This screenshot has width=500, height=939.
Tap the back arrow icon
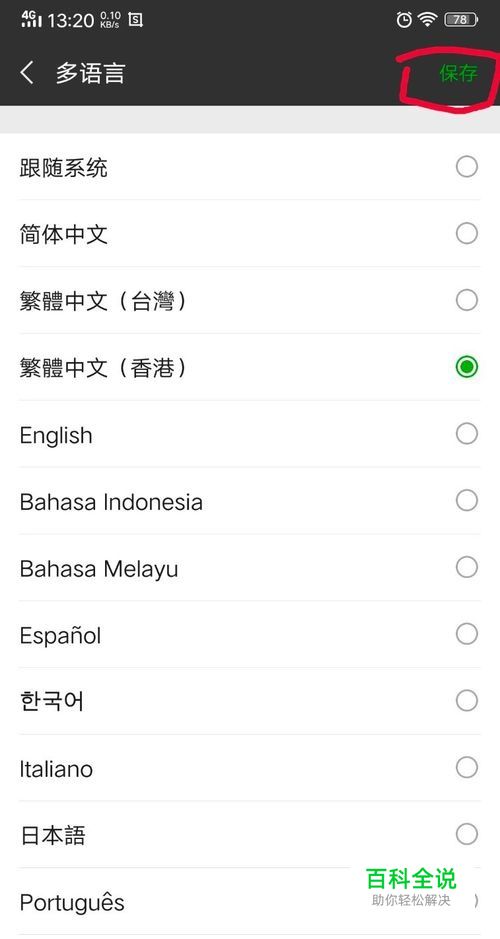click(27, 73)
